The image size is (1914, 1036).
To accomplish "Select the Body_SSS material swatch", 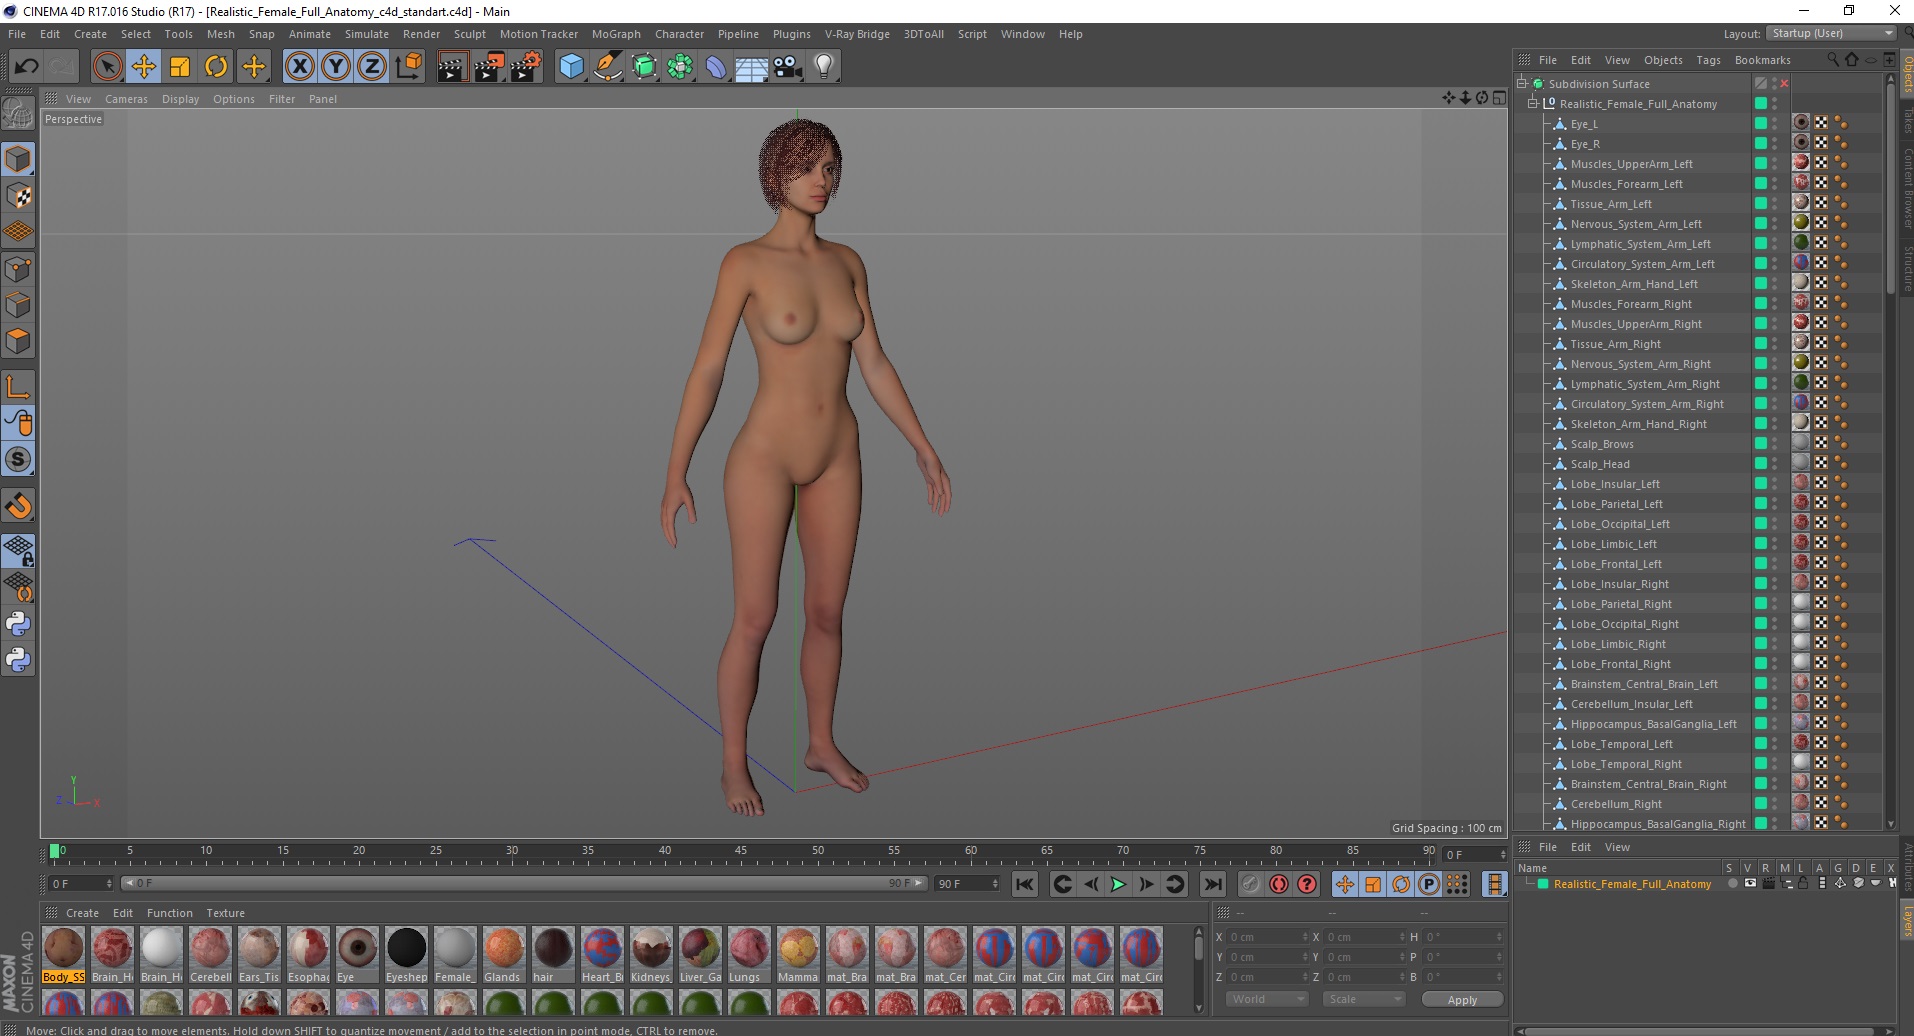I will tap(63, 956).
